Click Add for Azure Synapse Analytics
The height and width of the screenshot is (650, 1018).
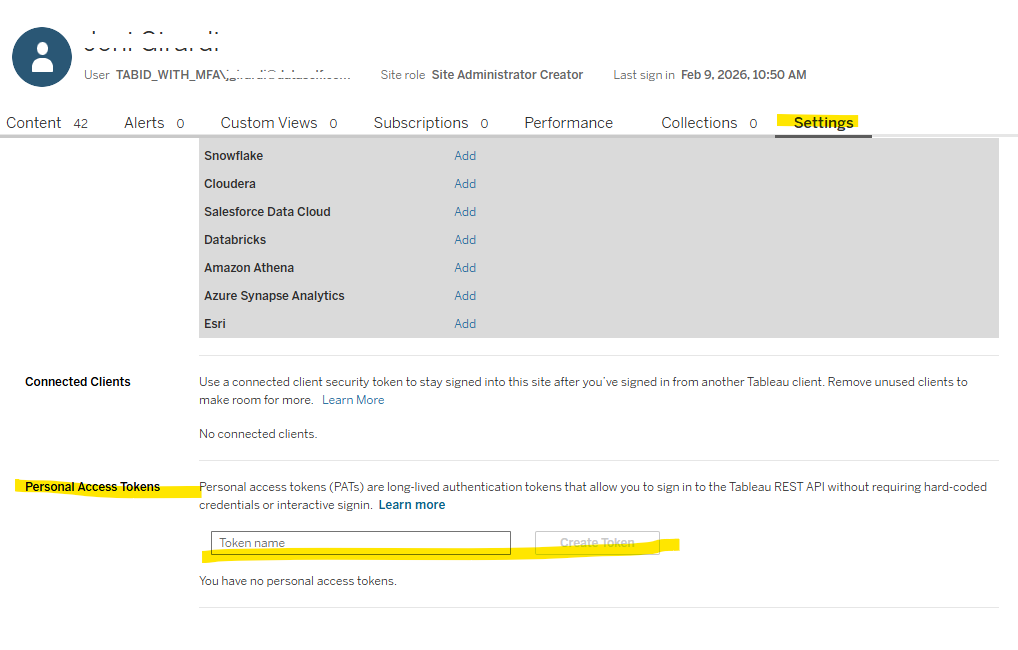tap(465, 296)
